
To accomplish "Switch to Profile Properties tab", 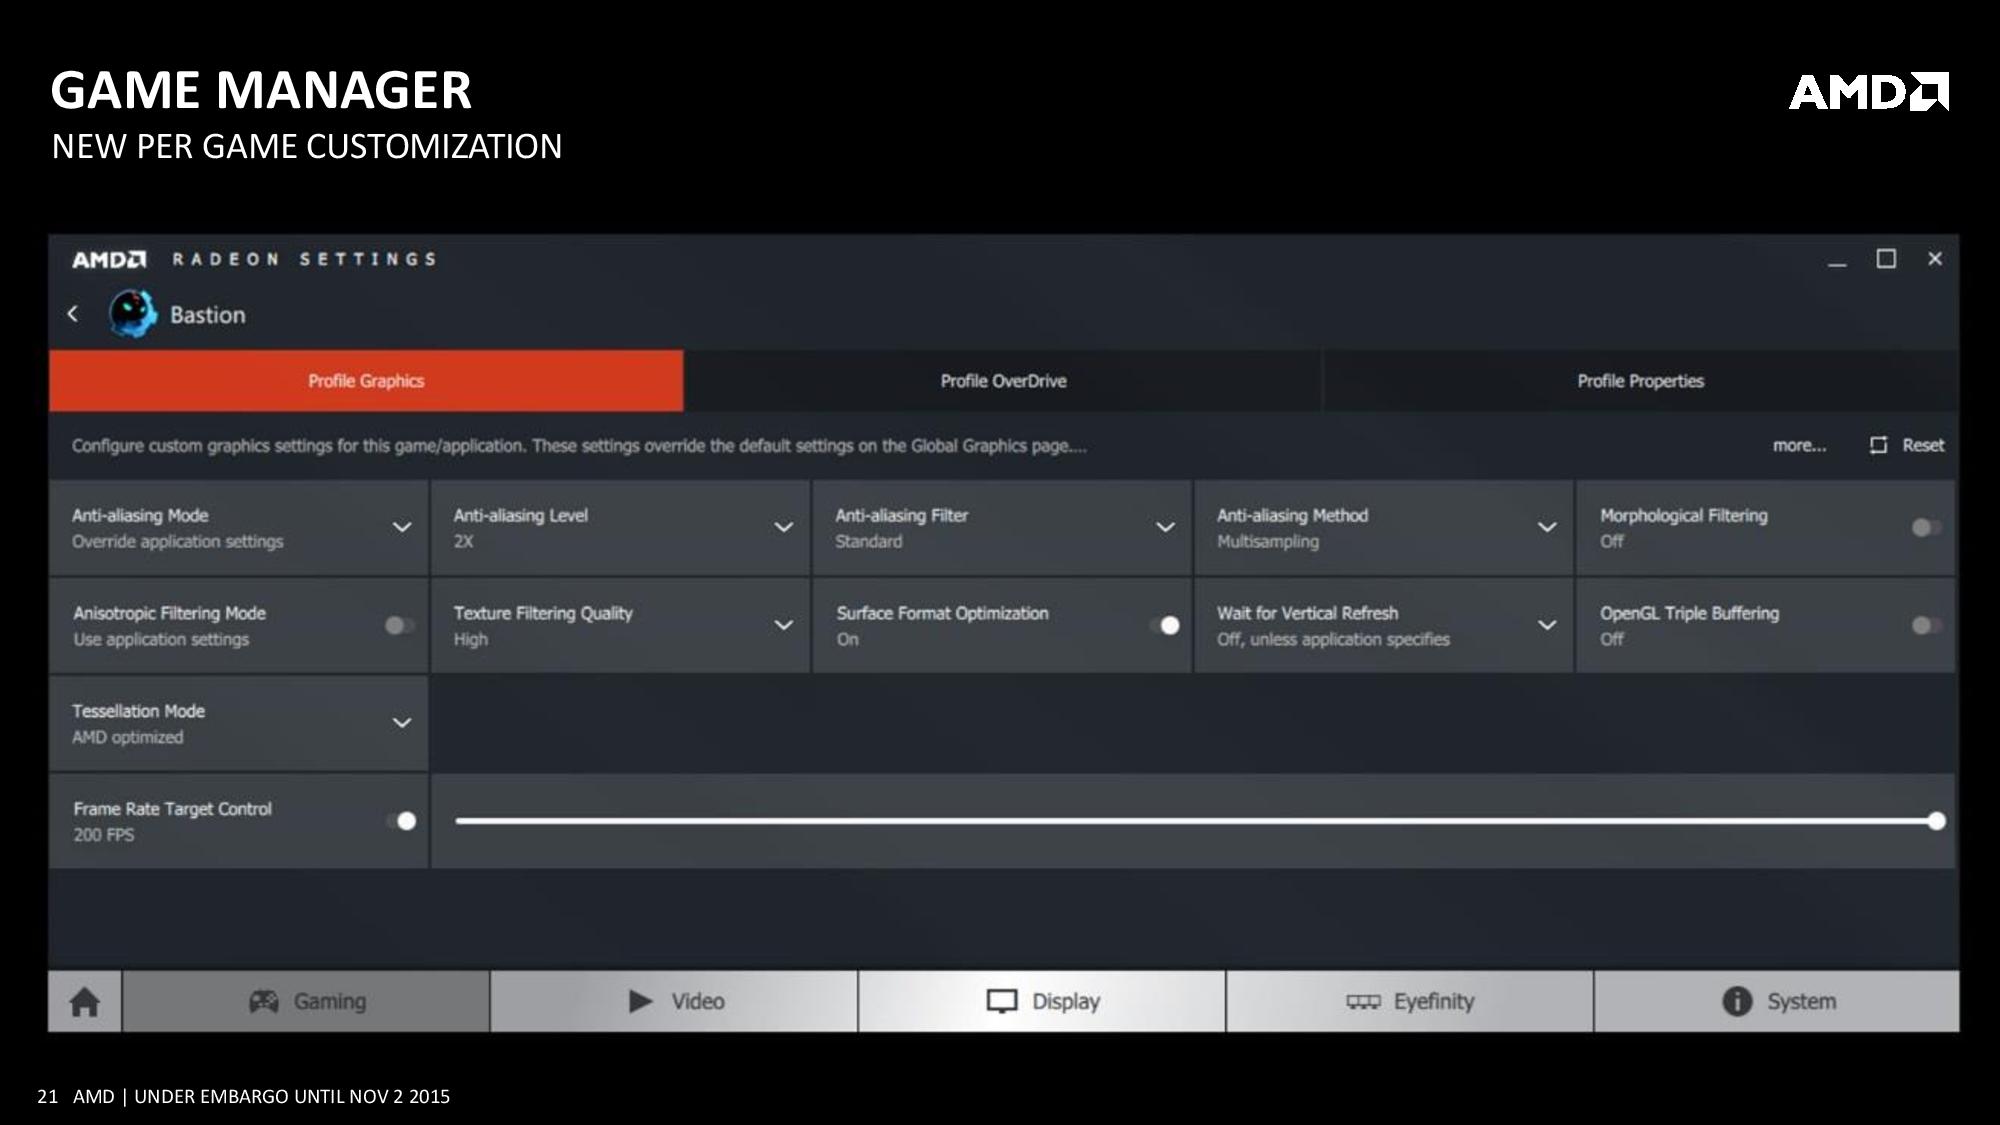I will pos(1641,380).
